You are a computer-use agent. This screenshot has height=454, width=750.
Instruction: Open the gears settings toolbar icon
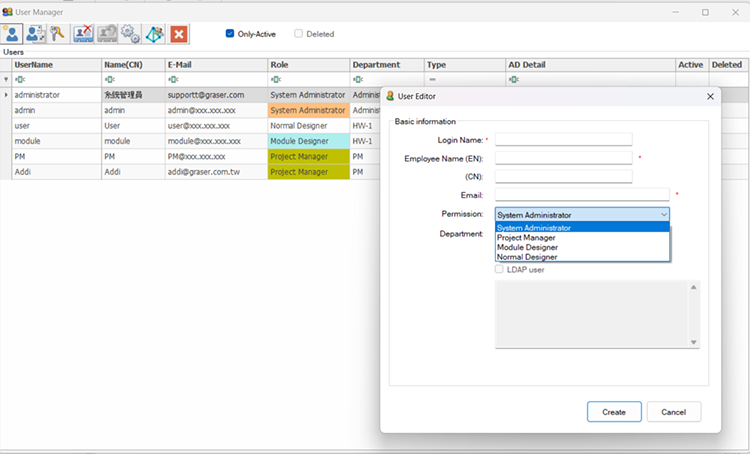click(130, 34)
